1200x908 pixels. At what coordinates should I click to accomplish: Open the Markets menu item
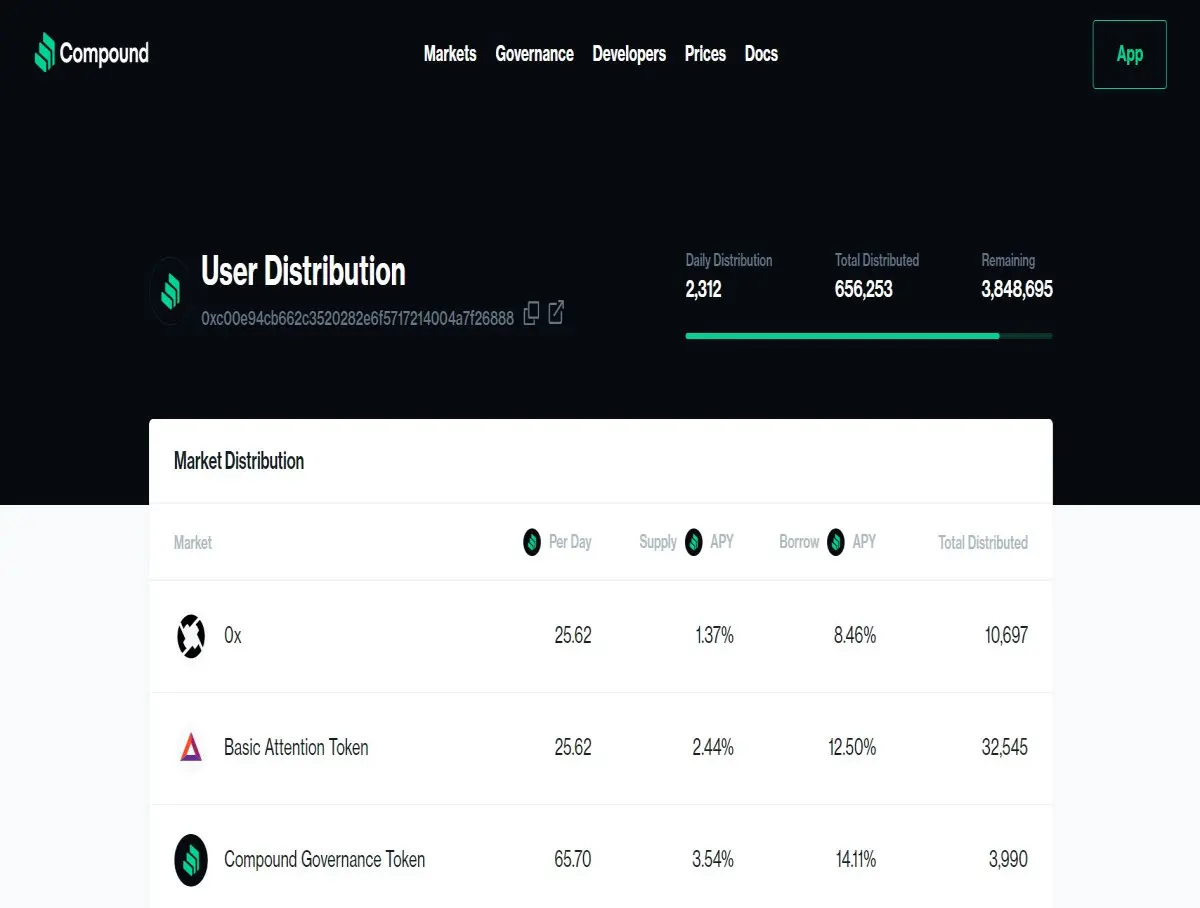(450, 54)
